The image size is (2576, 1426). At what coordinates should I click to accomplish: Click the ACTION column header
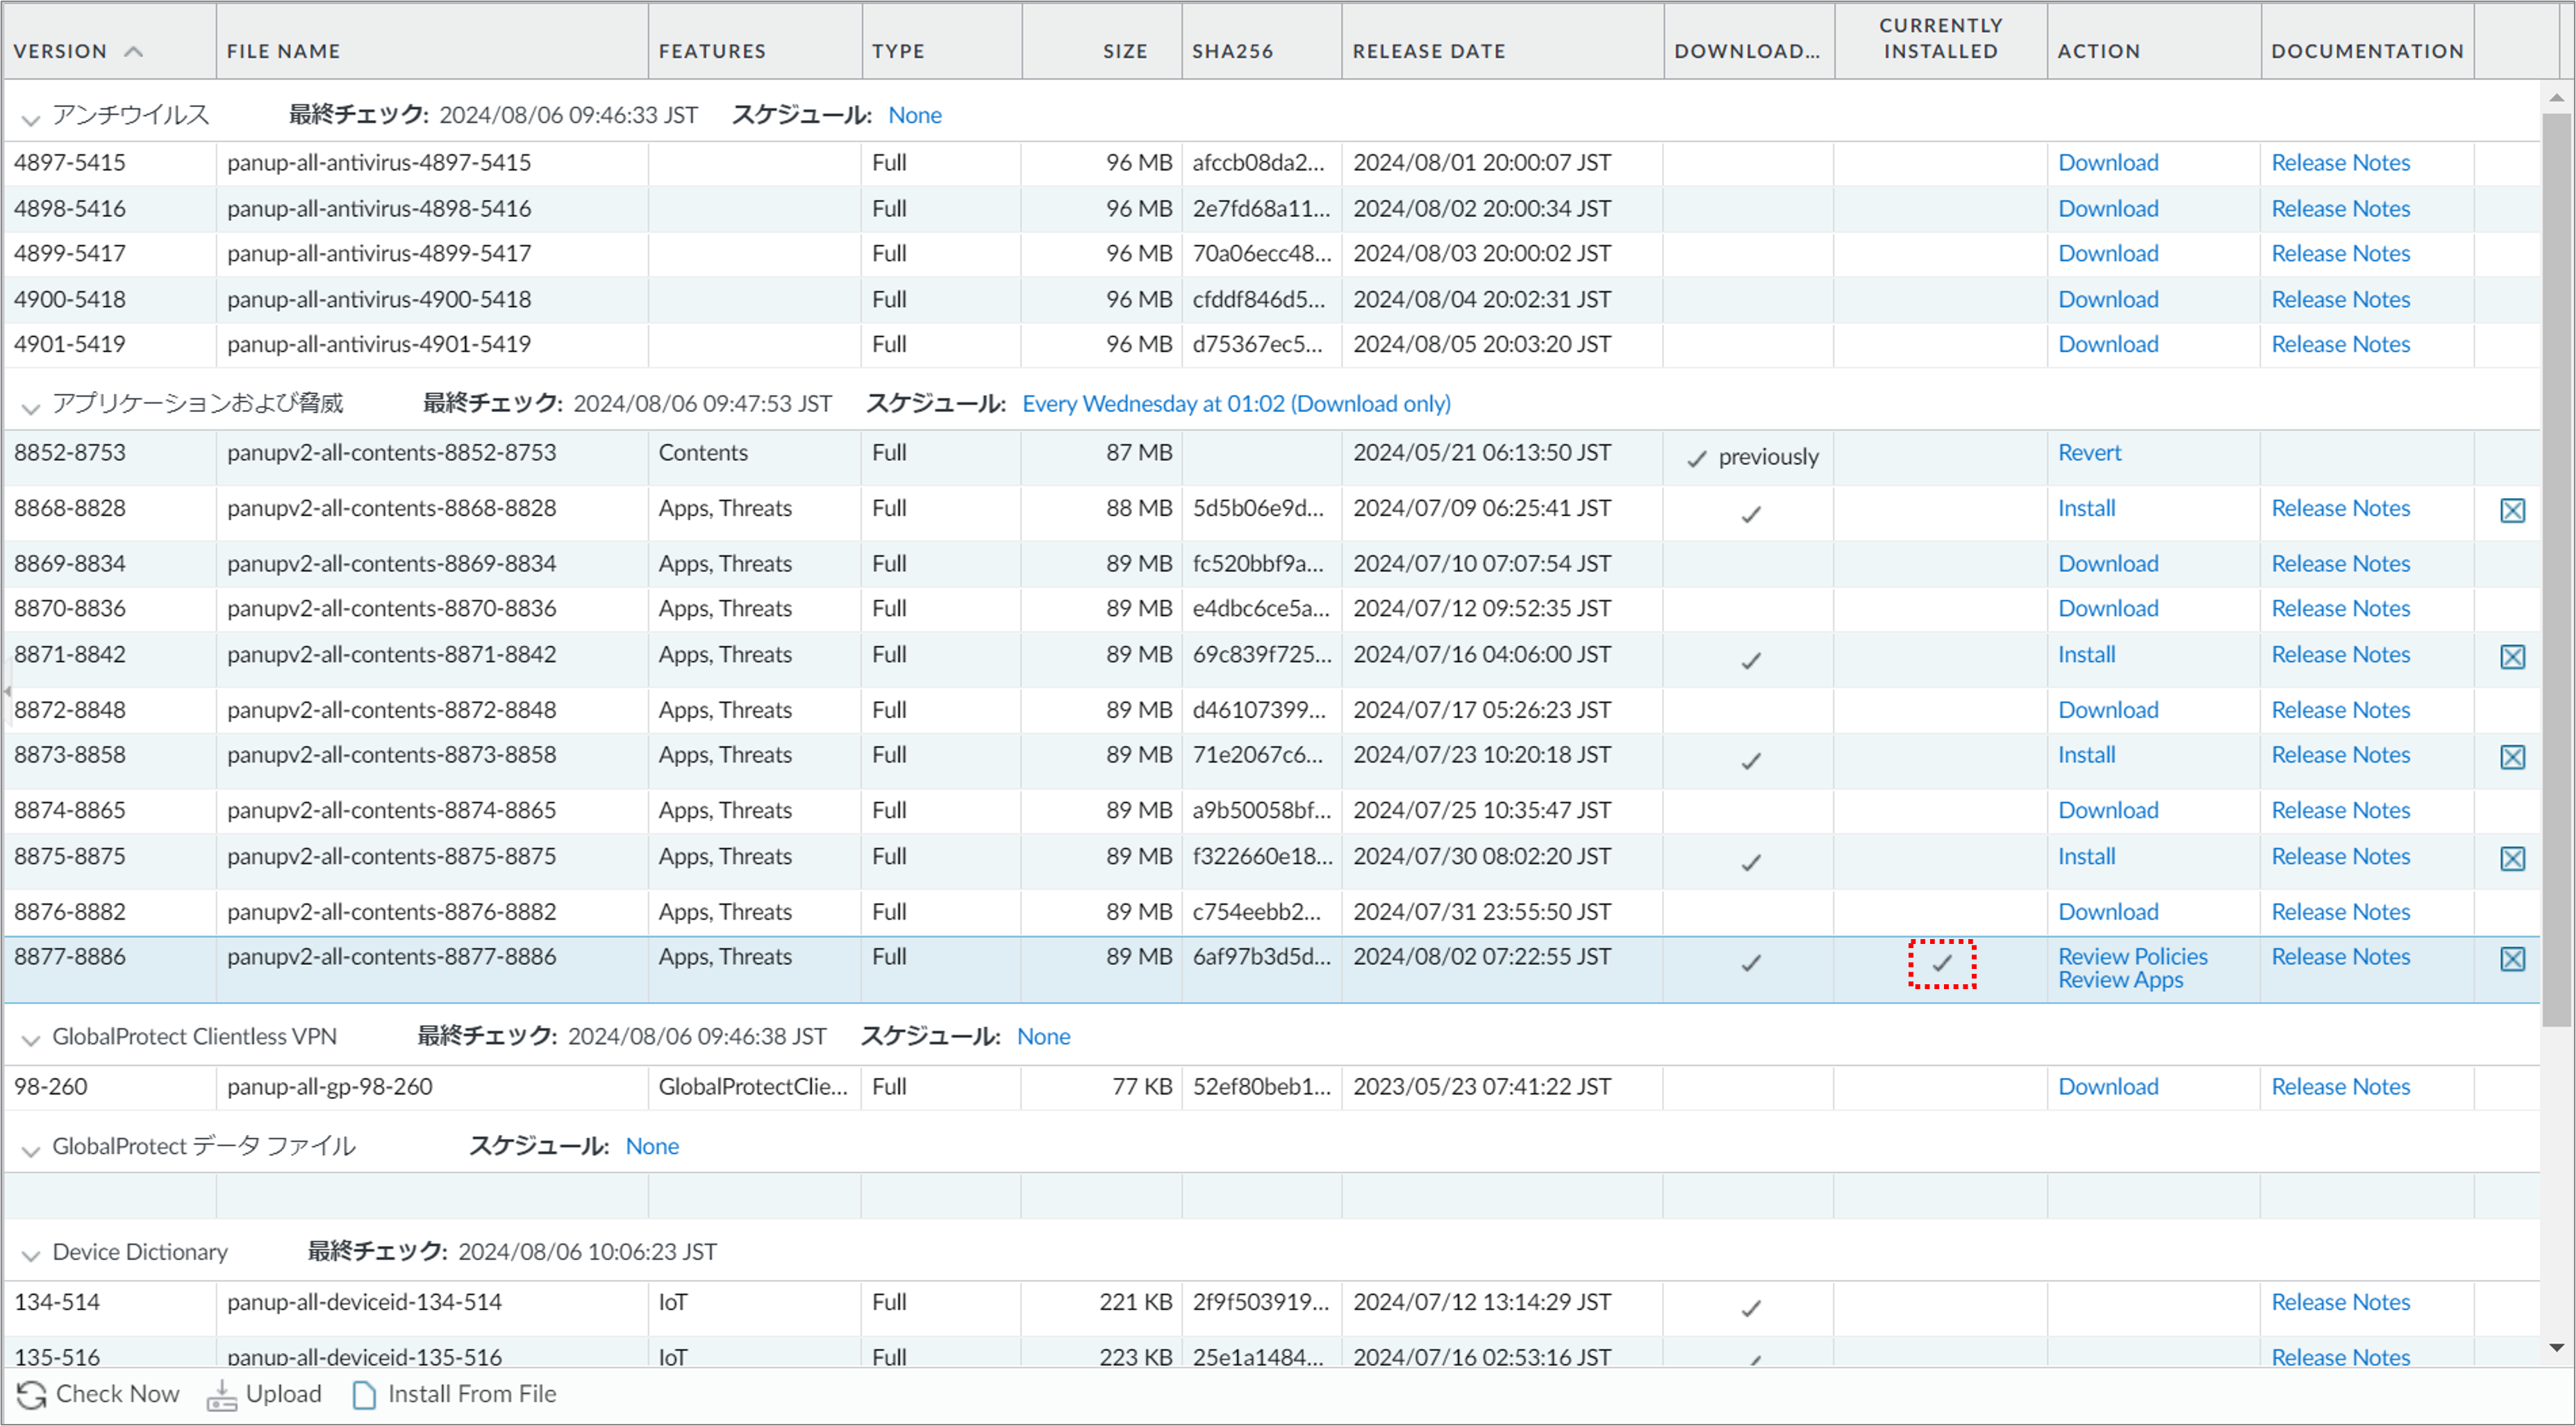coord(2099,51)
